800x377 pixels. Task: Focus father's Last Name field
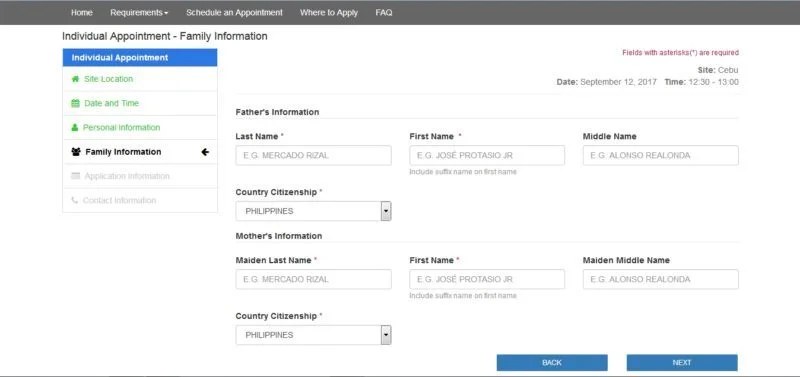(x=313, y=156)
